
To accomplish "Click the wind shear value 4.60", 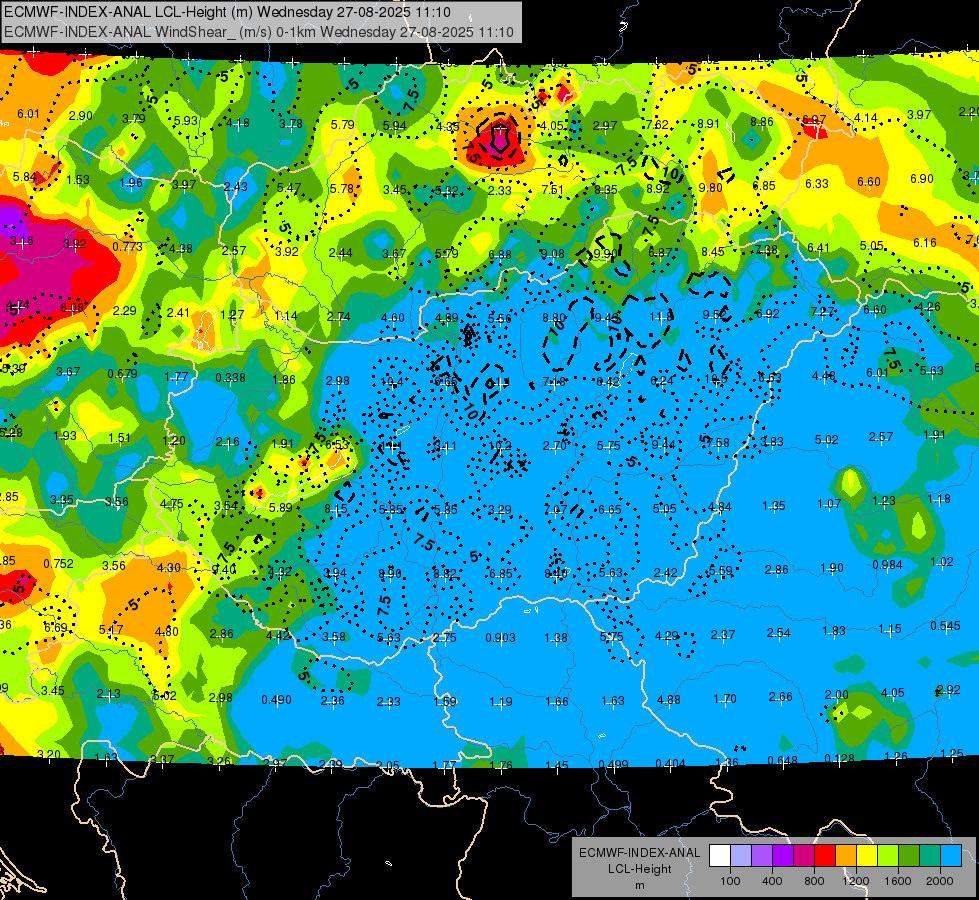I will (393, 319).
